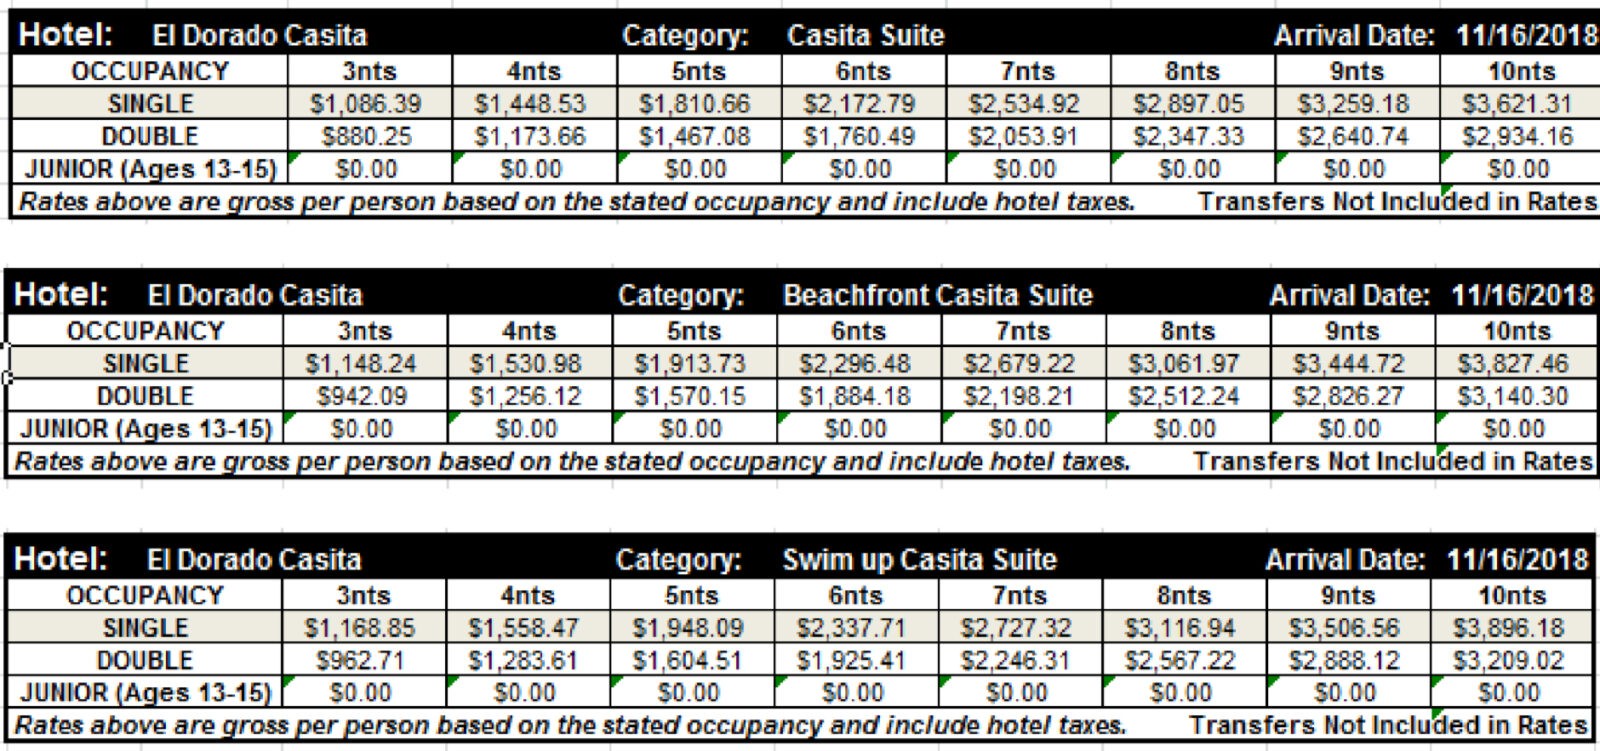This screenshot has width=1600, height=751.
Task: Click the Beachfront Casita Suite category cell
Action: click(938, 295)
